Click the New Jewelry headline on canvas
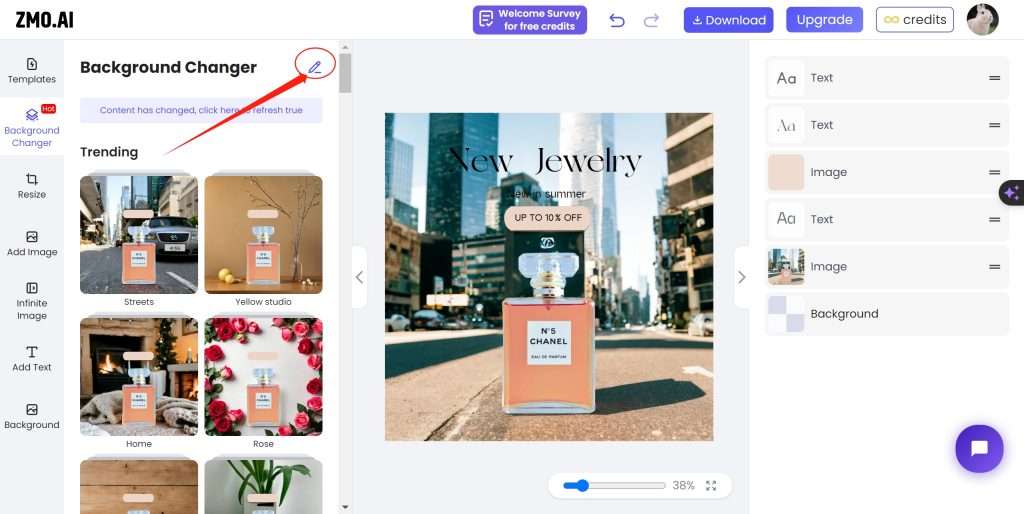Viewport: 1024px width, 514px height. pyautogui.click(x=545, y=161)
